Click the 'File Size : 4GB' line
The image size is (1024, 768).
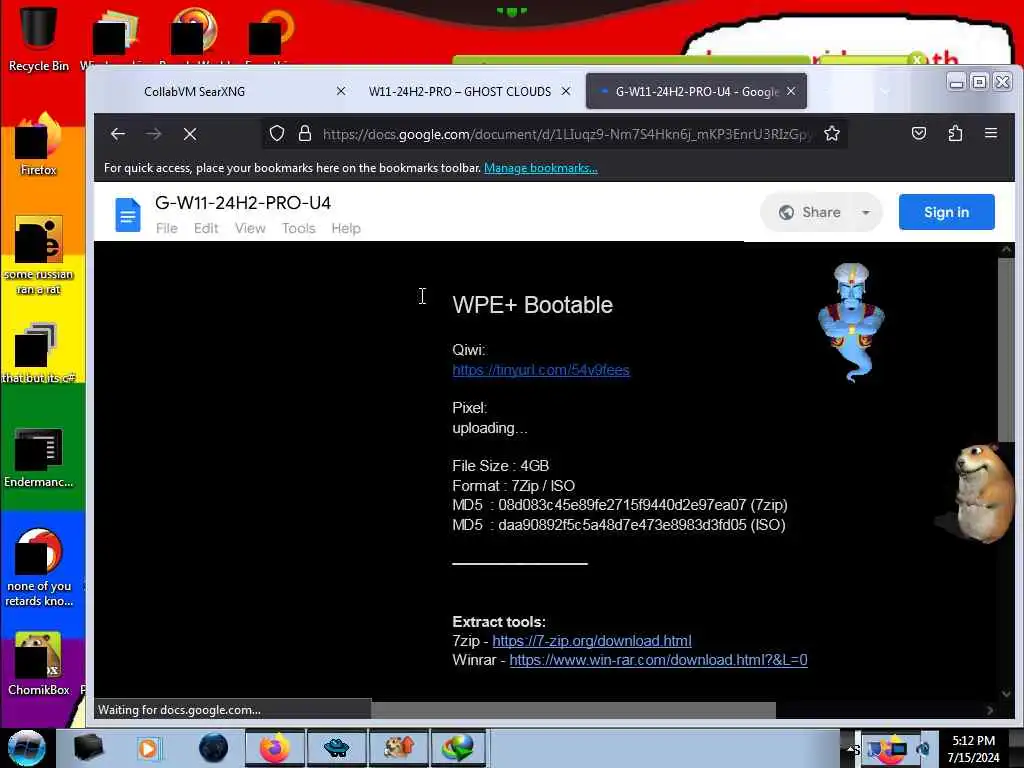tap(501, 466)
